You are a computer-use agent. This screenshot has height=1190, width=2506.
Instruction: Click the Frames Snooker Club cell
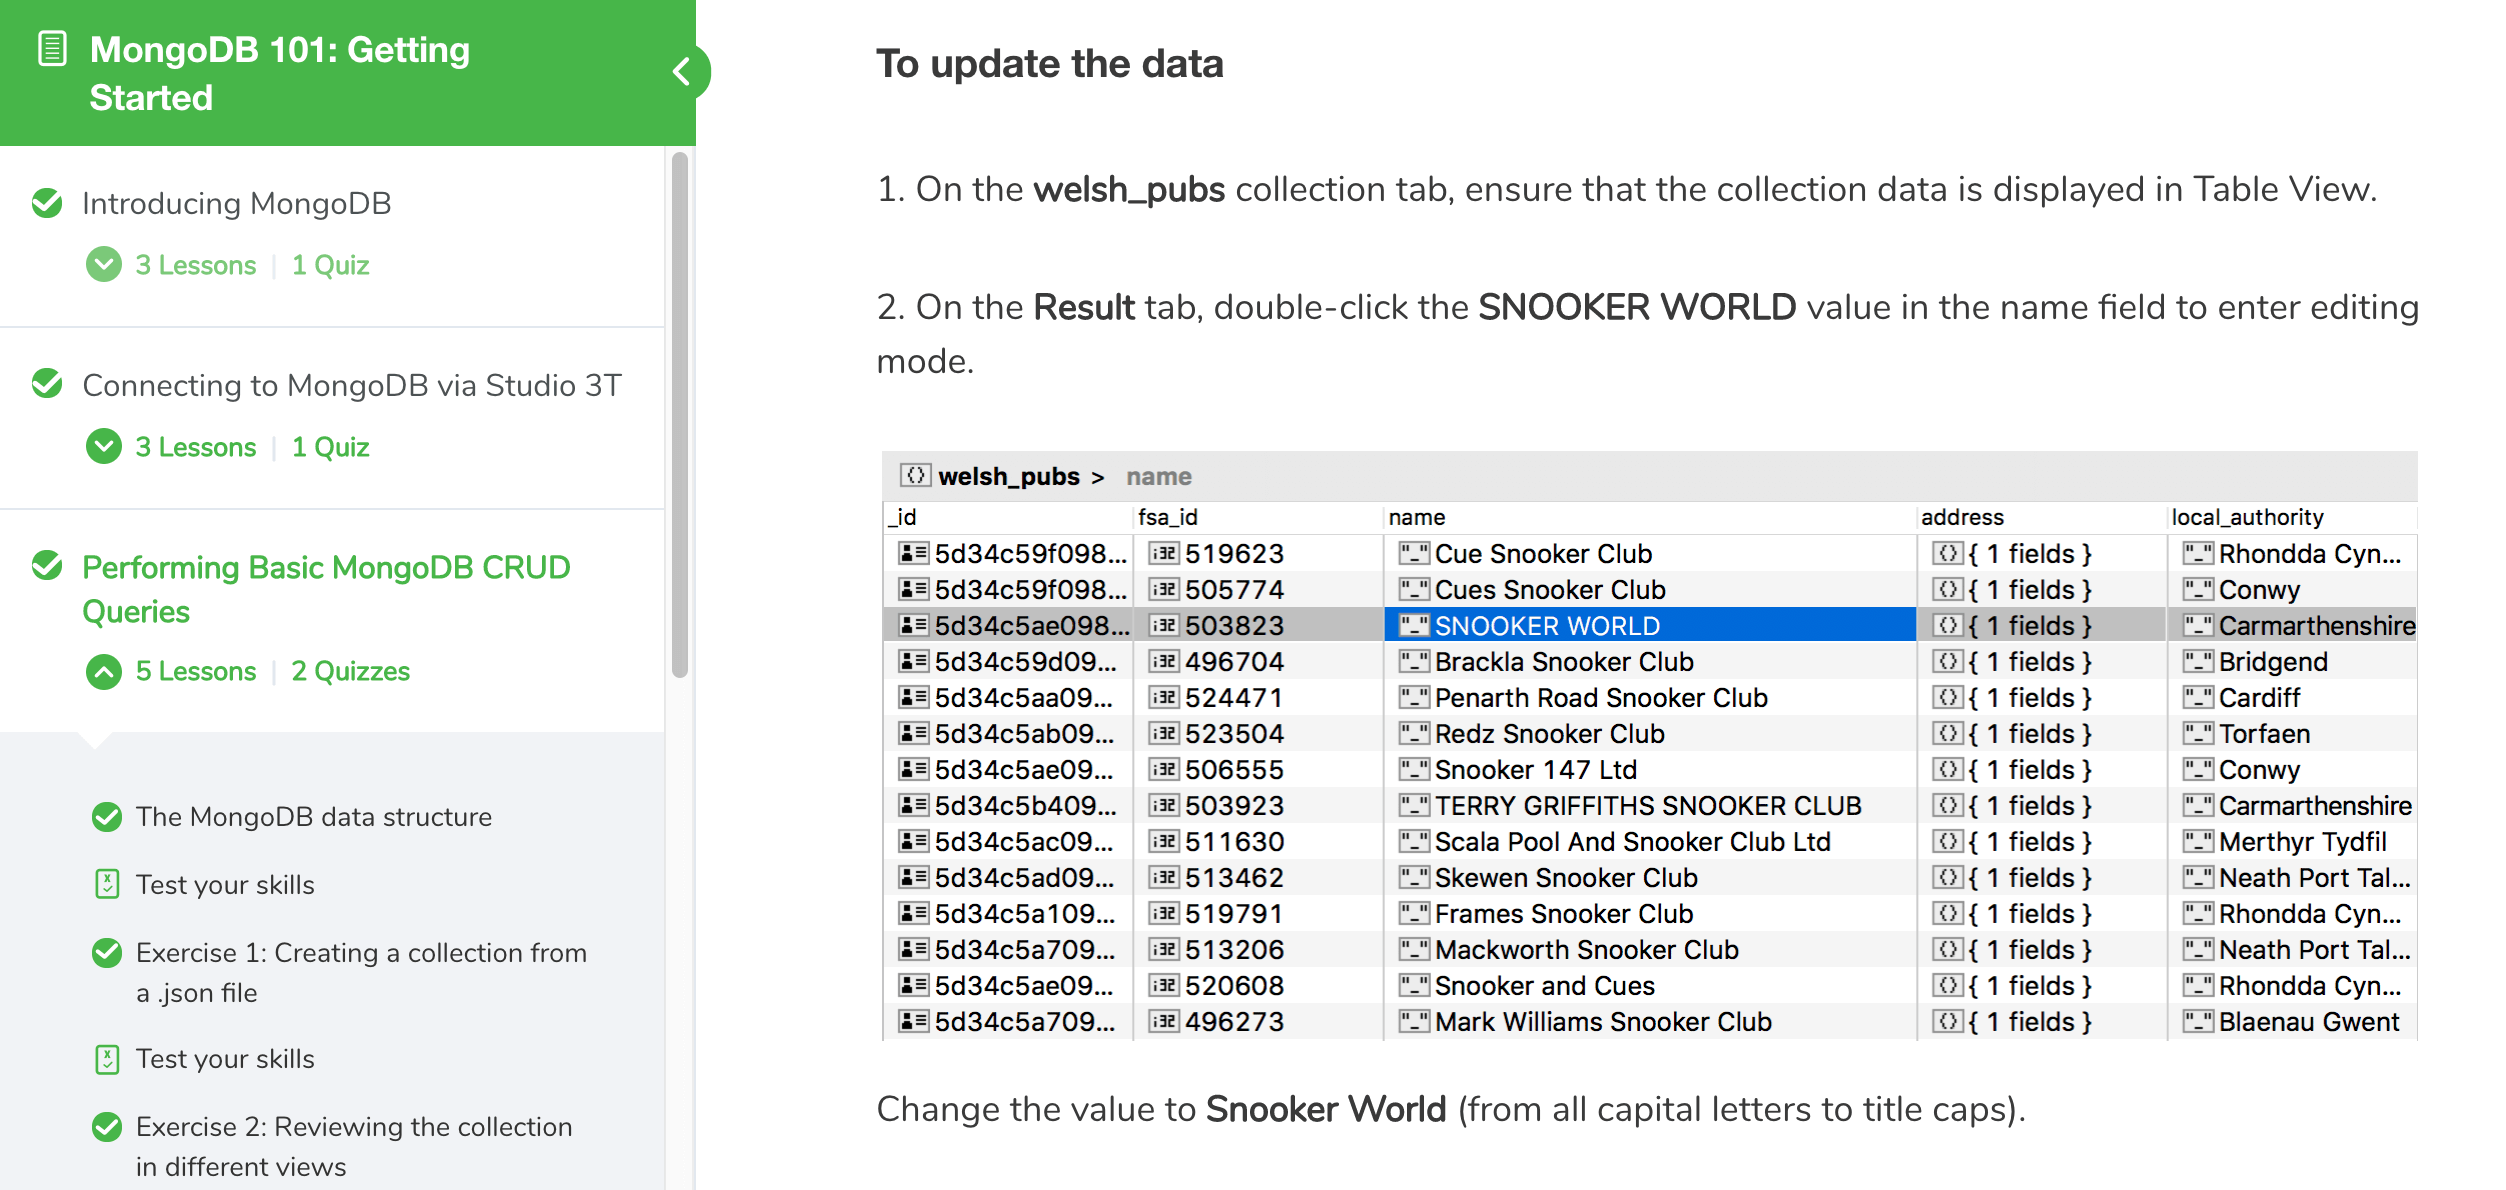(1650, 913)
